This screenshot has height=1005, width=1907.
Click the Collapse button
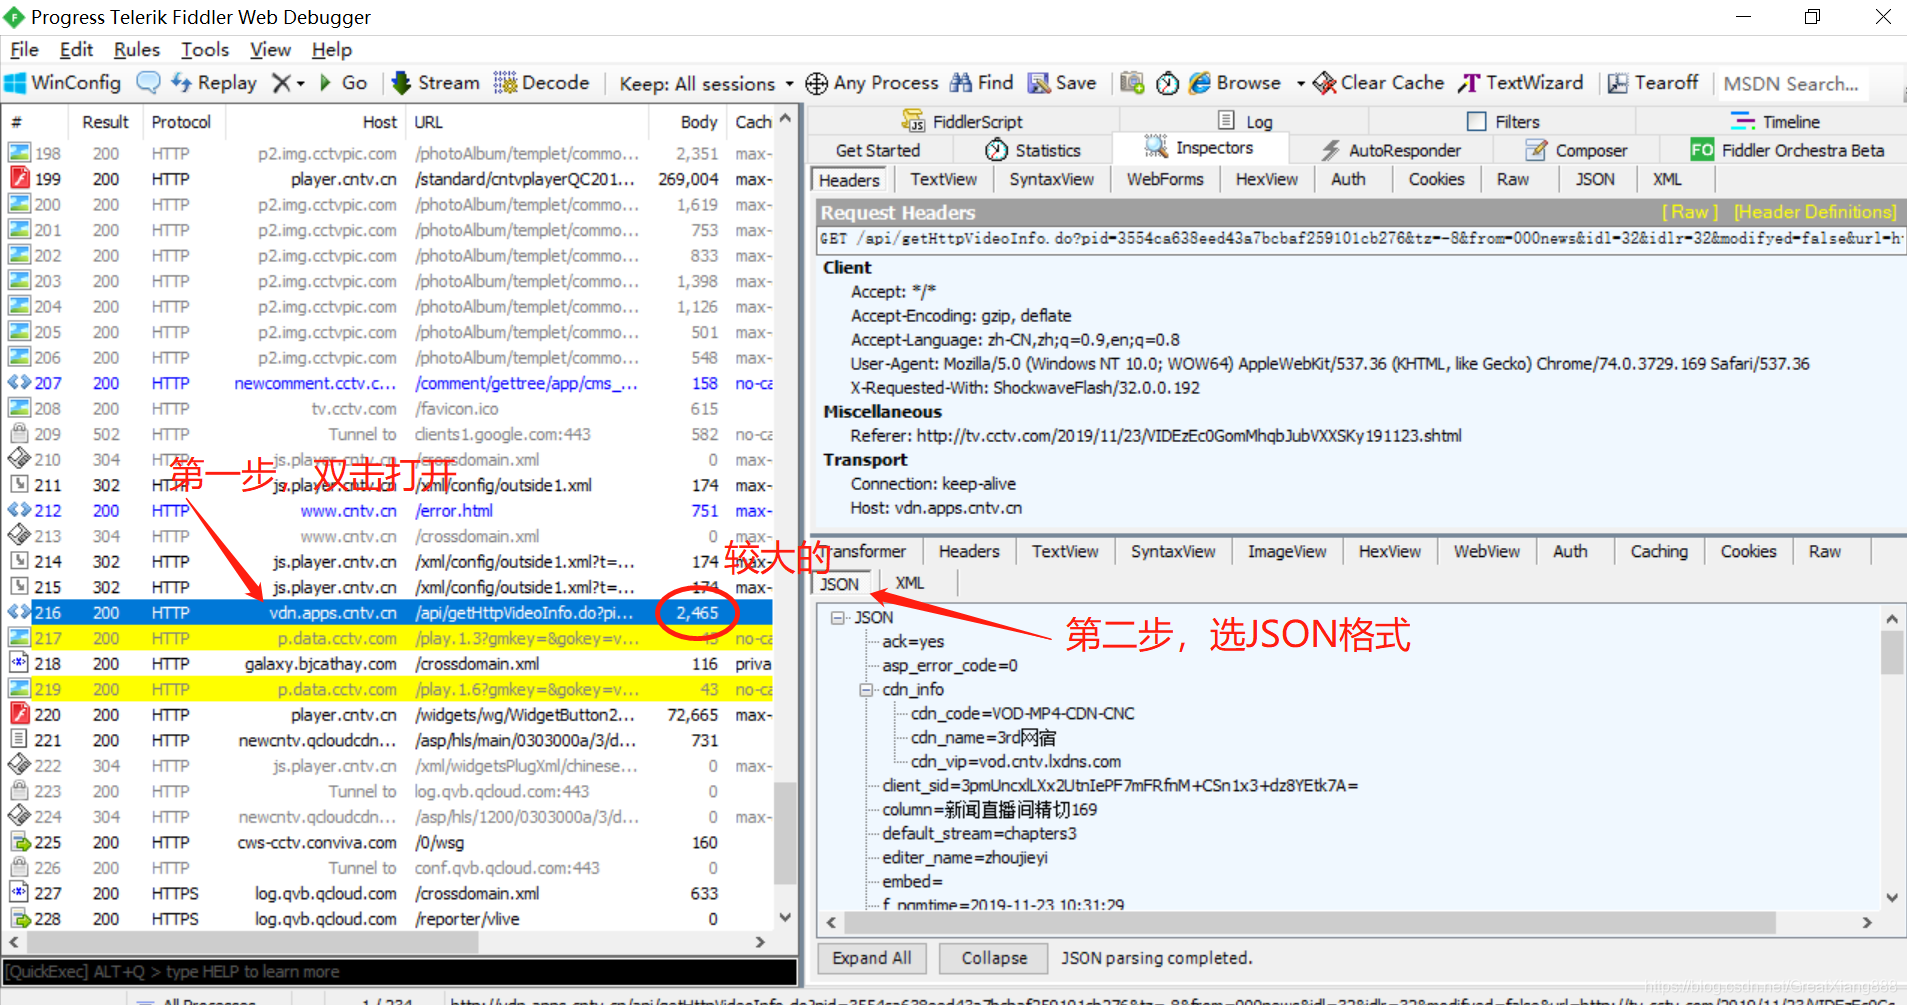click(994, 958)
